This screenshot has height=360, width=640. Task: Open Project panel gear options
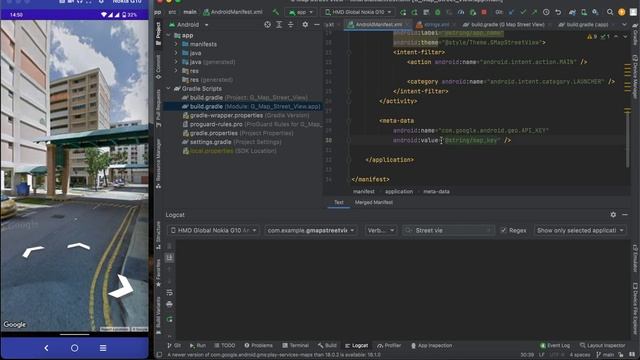[x=305, y=24]
